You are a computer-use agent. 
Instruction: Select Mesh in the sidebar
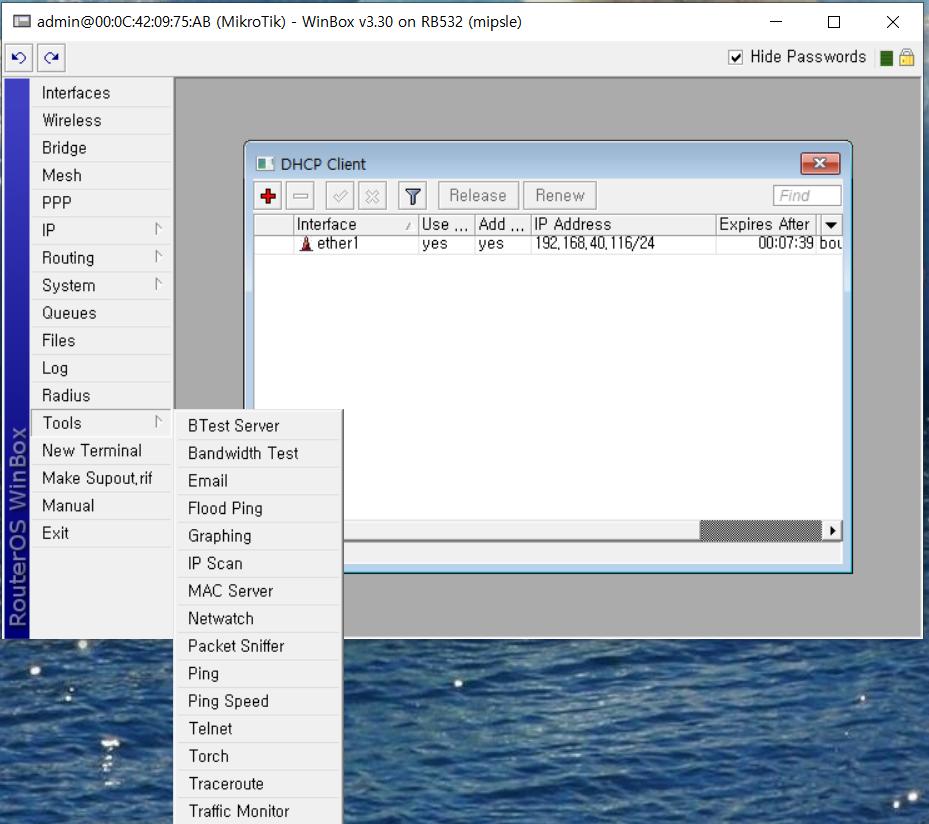[101, 175]
